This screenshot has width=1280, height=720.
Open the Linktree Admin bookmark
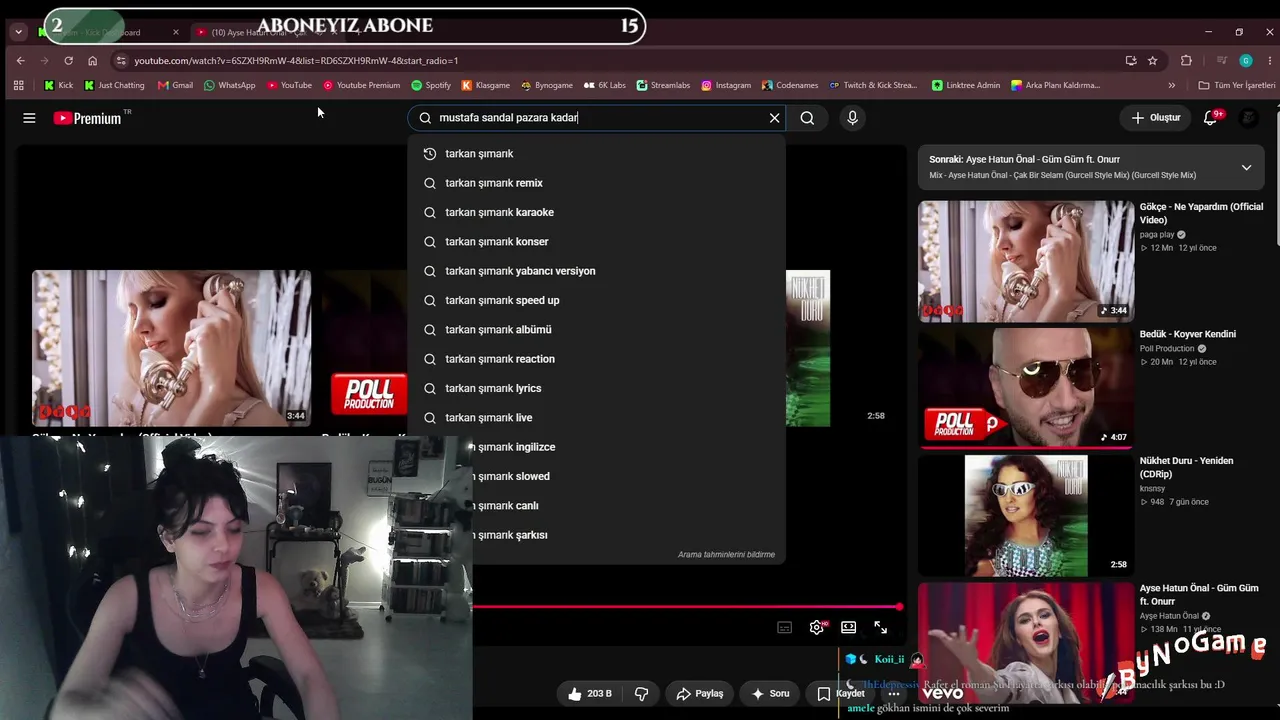click(966, 85)
